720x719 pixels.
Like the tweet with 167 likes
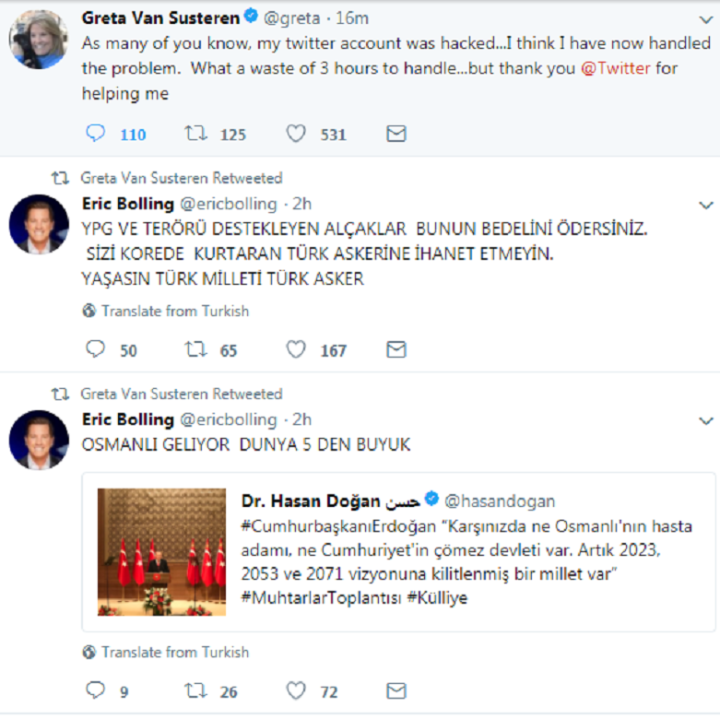point(296,349)
